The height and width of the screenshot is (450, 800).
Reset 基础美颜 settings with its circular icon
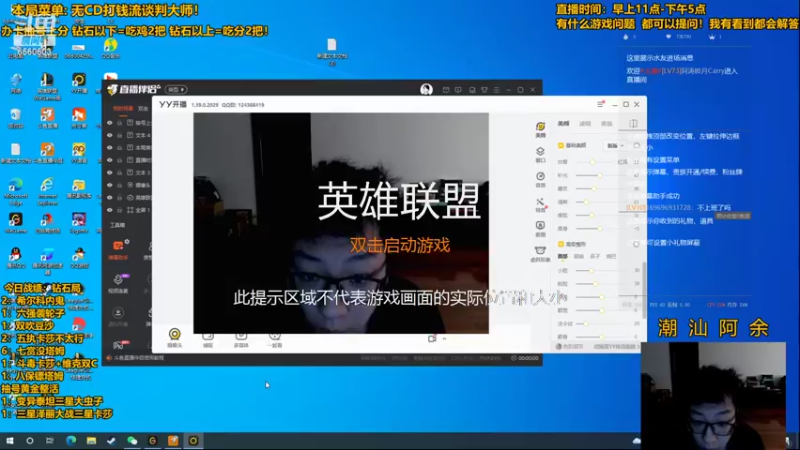tap(636, 145)
